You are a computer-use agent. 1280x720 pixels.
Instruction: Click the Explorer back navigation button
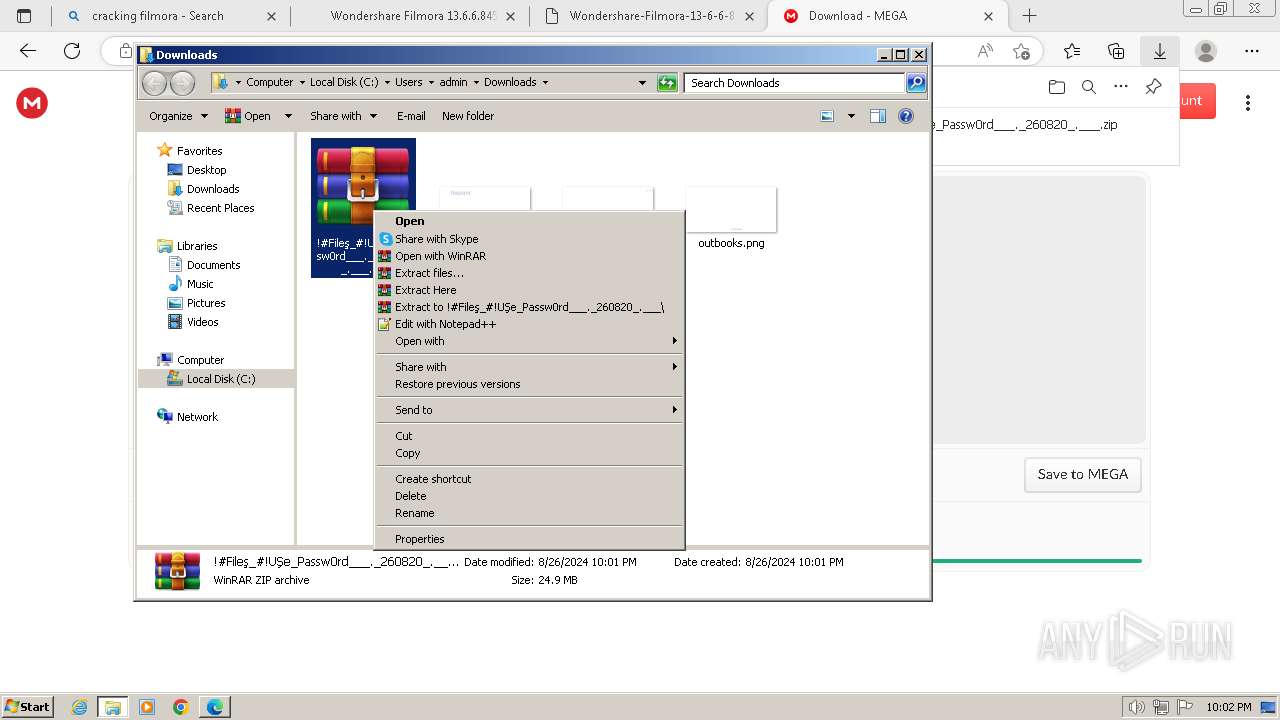(154, 83)
